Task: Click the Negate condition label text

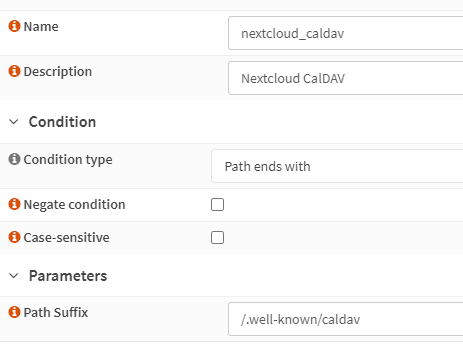Action: coord(74,204)
